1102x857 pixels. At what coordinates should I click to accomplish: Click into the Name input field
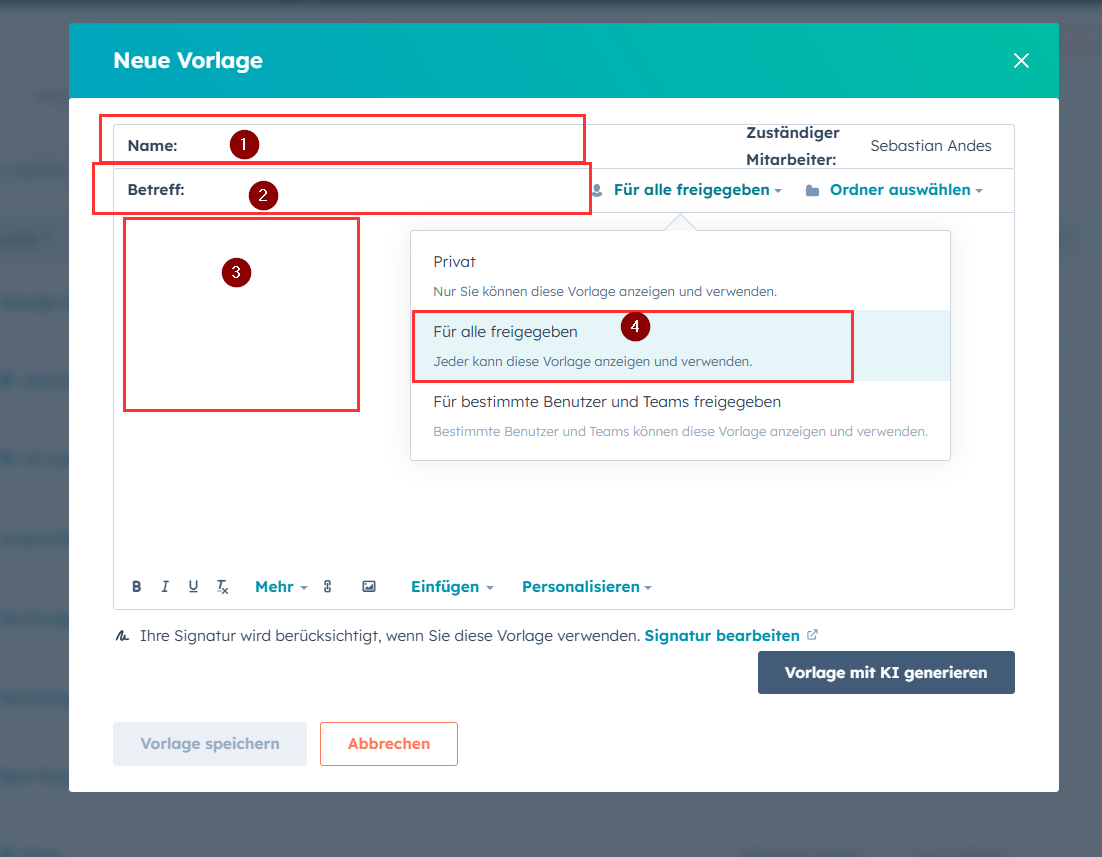point(400,146)
